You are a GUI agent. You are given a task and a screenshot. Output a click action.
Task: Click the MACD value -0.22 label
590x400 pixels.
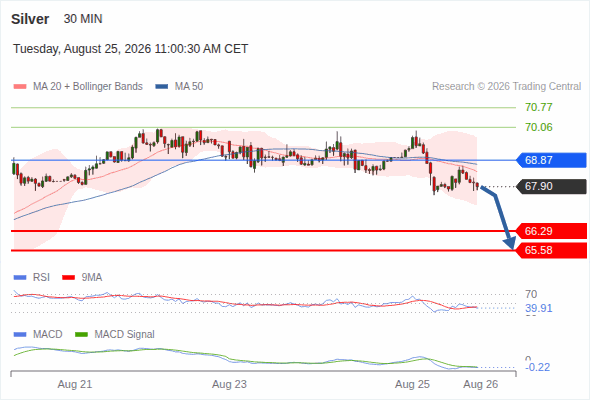click(x=537, y=367)
